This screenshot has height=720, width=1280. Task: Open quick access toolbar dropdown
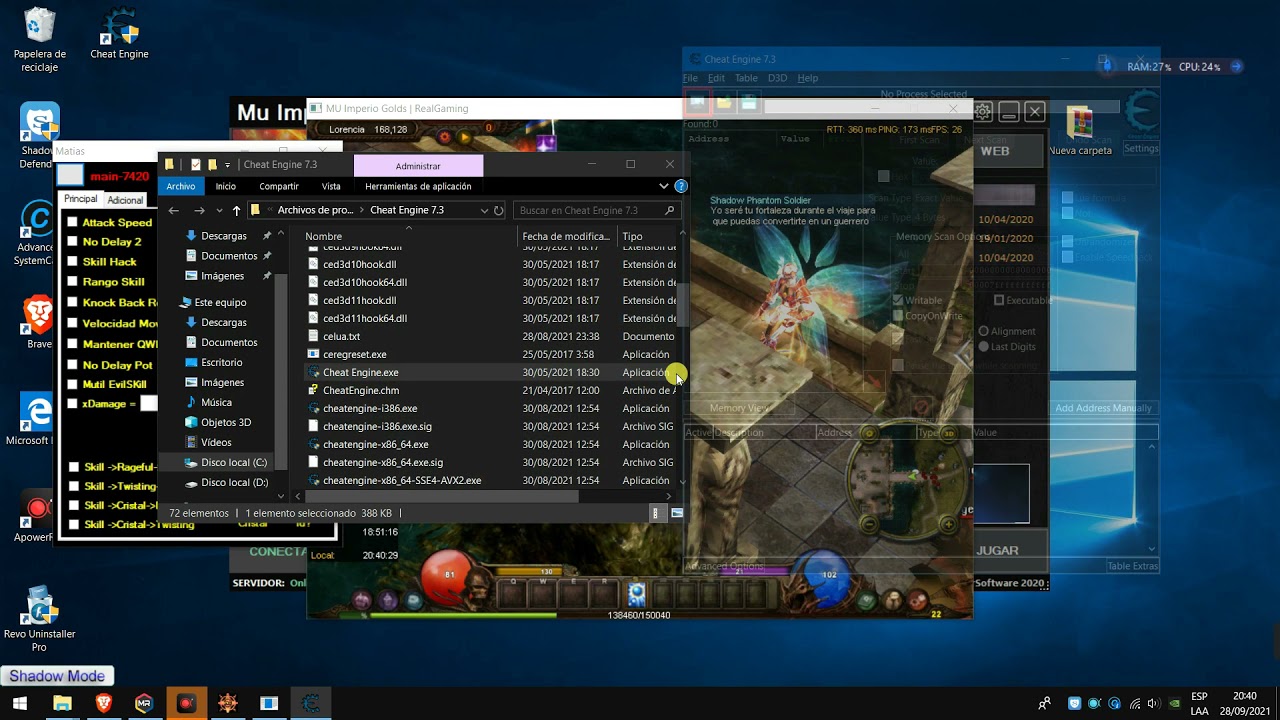[x=228, y=165]
